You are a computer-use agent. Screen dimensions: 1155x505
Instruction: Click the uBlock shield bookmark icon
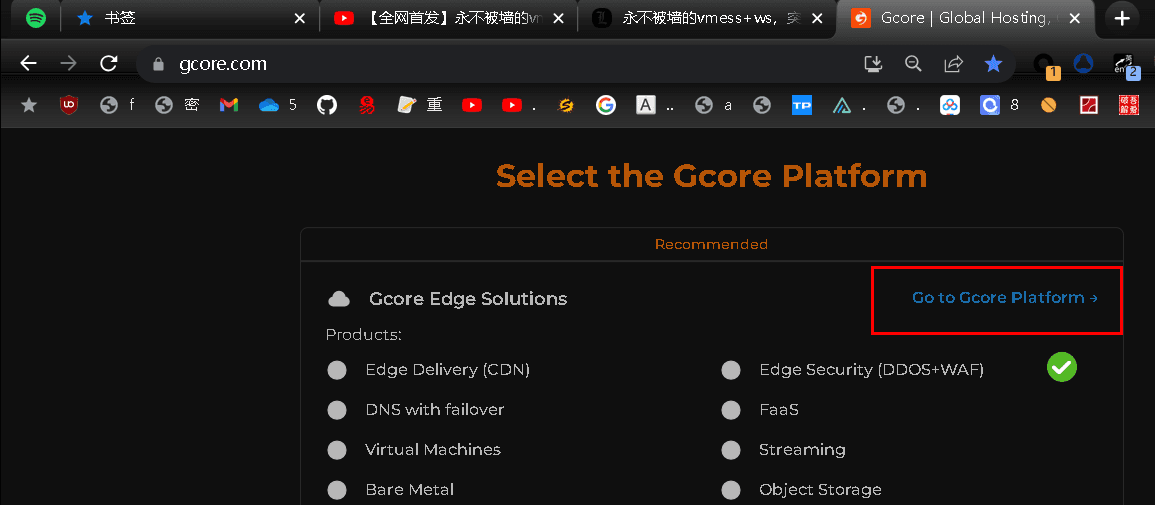69,105
